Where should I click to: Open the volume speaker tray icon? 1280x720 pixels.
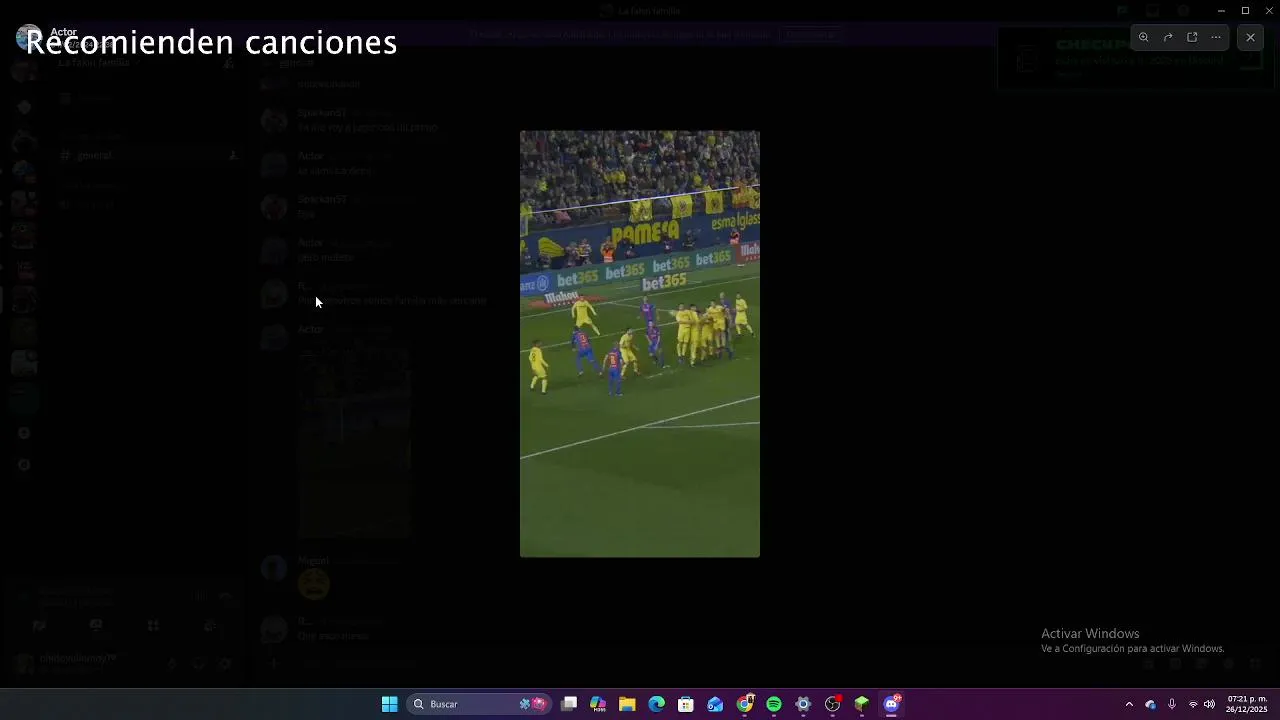point(1209,704)
